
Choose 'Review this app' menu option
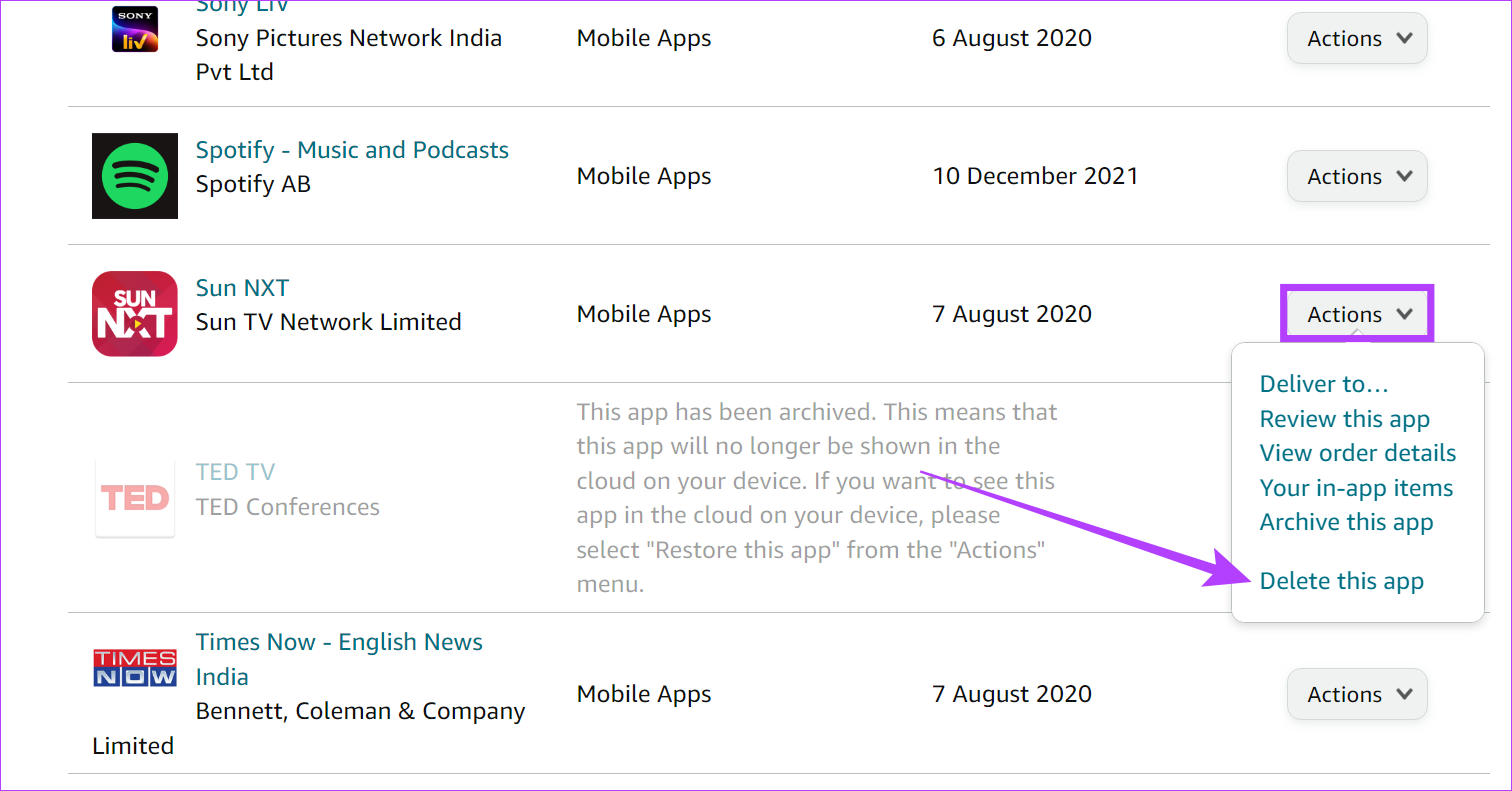pyautogui.click(x=1345, y=419)
